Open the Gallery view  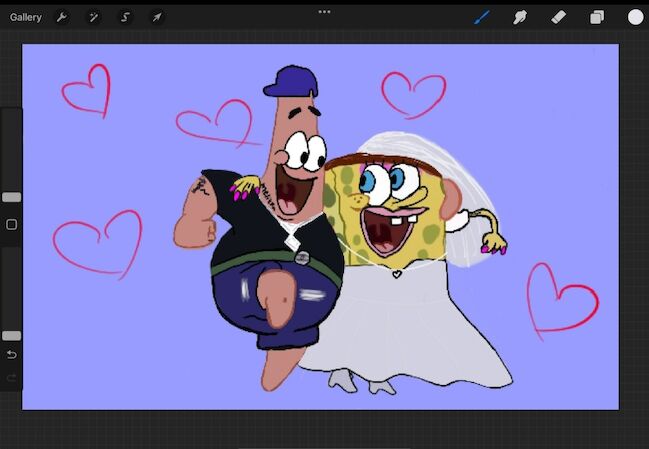click(26, 17)
